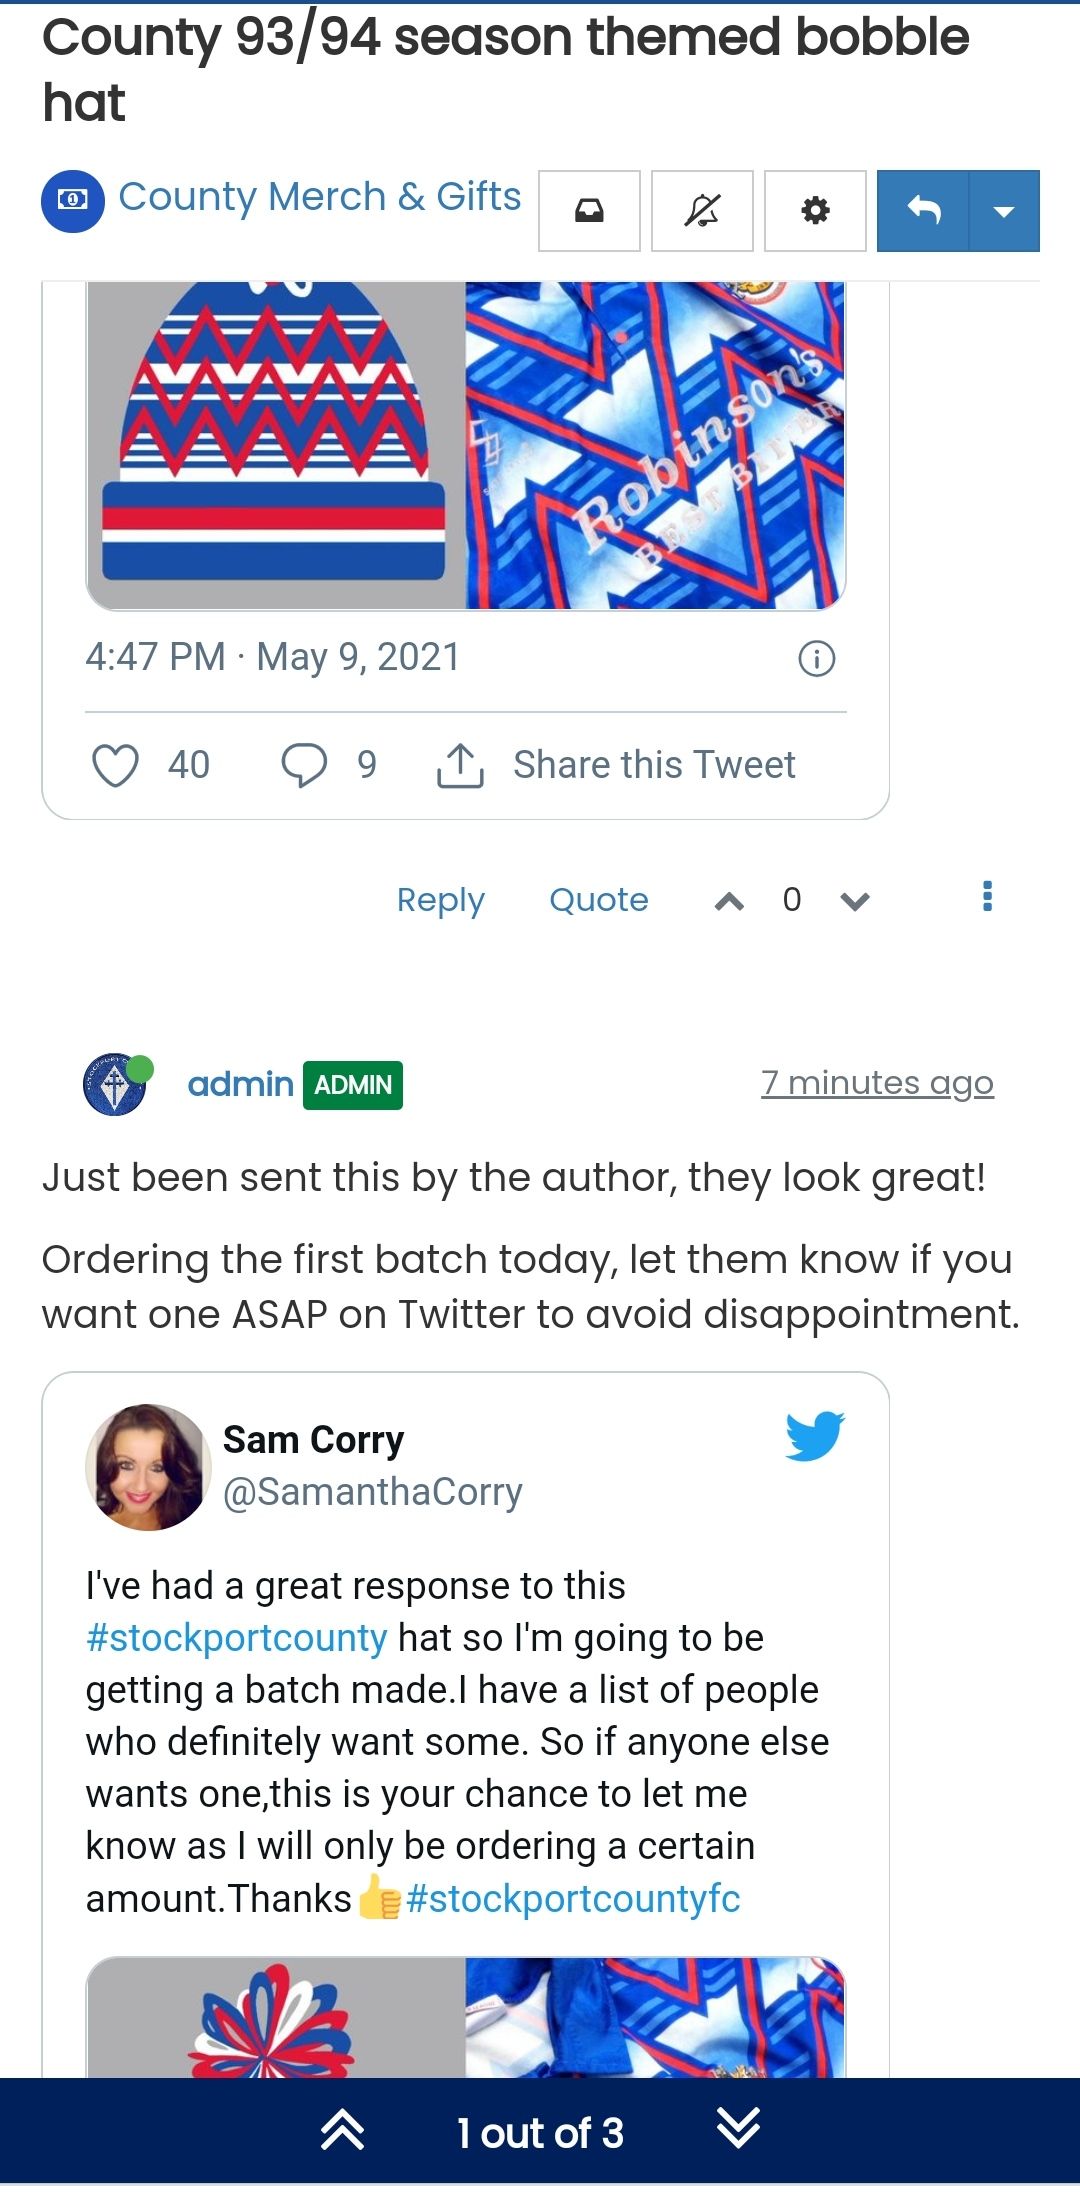Open tweet replies speech bubble
Screen dimensions: 1080x2198
[x=304, y=766]
